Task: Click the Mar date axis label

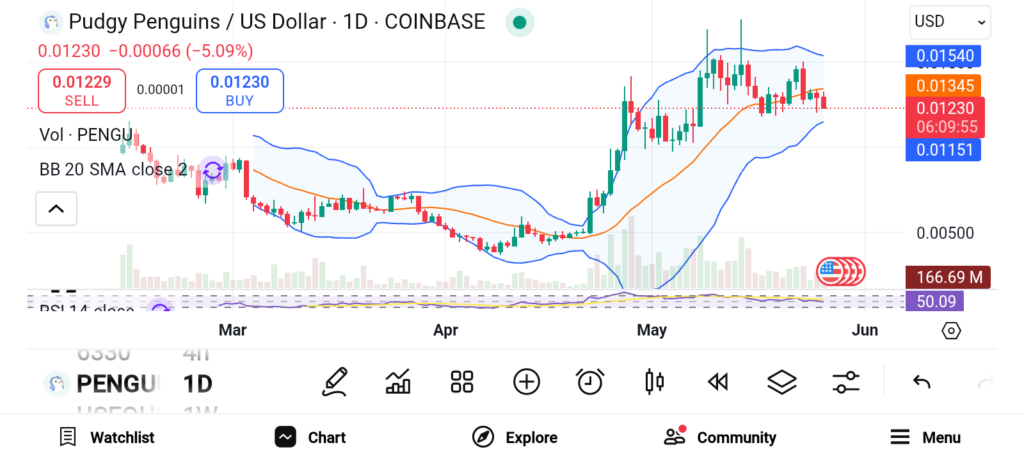Action: [x=232, y=330]
